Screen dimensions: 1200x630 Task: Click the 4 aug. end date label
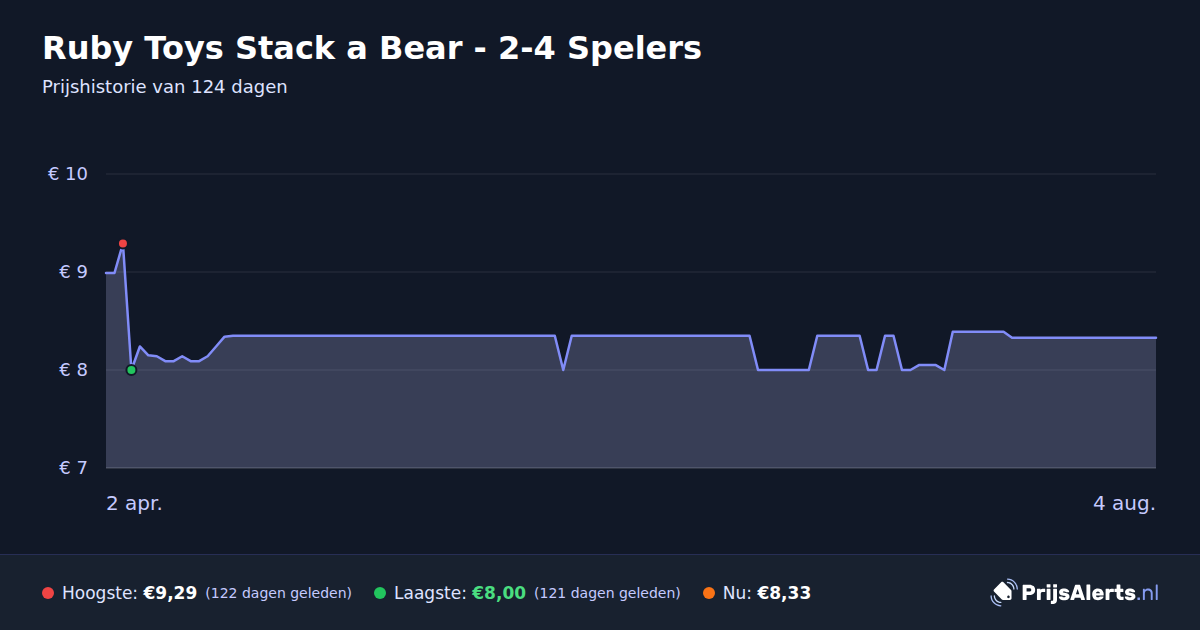pos(1124,504)
